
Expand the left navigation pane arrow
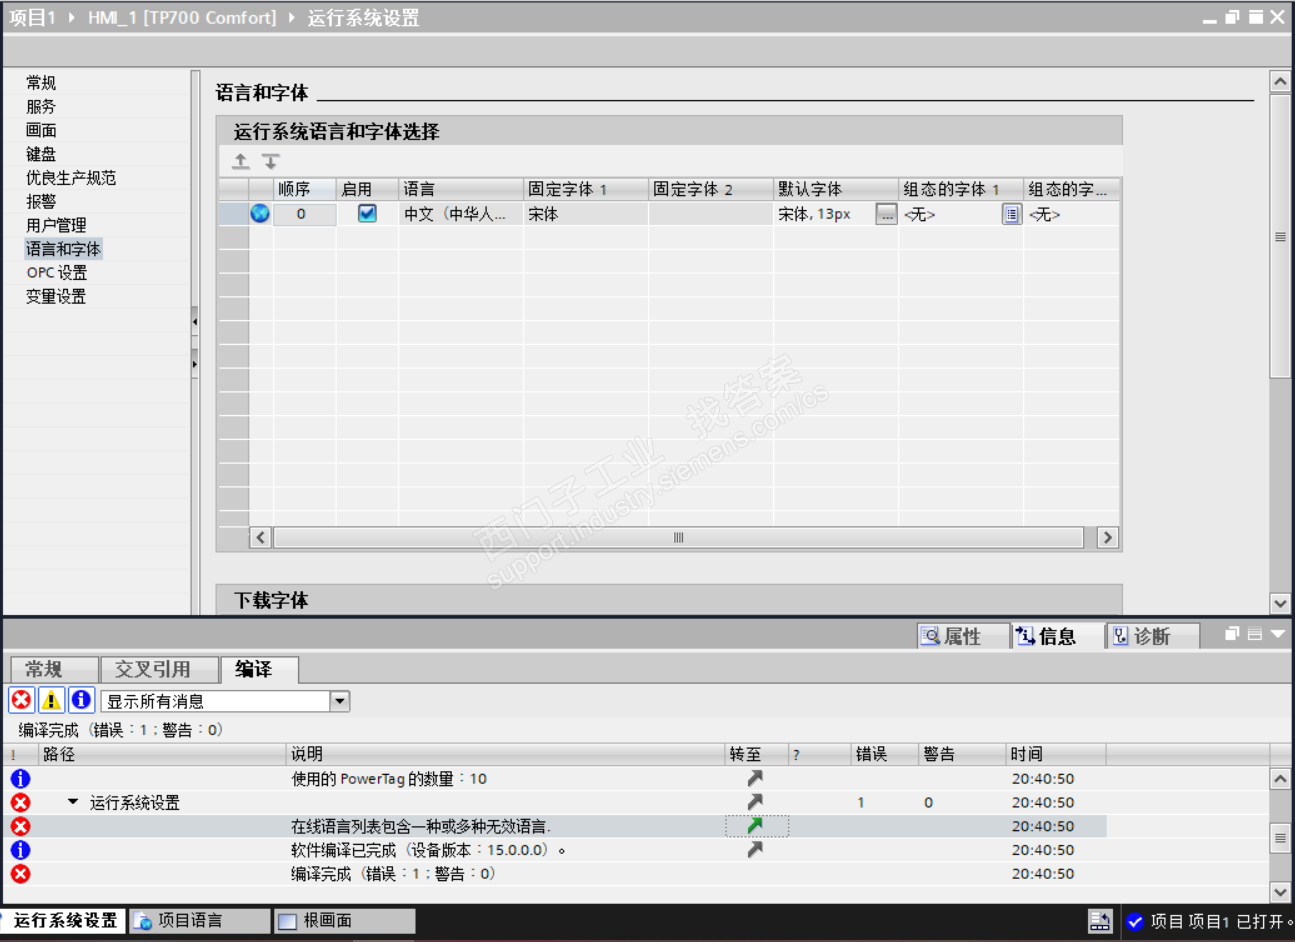194,364
